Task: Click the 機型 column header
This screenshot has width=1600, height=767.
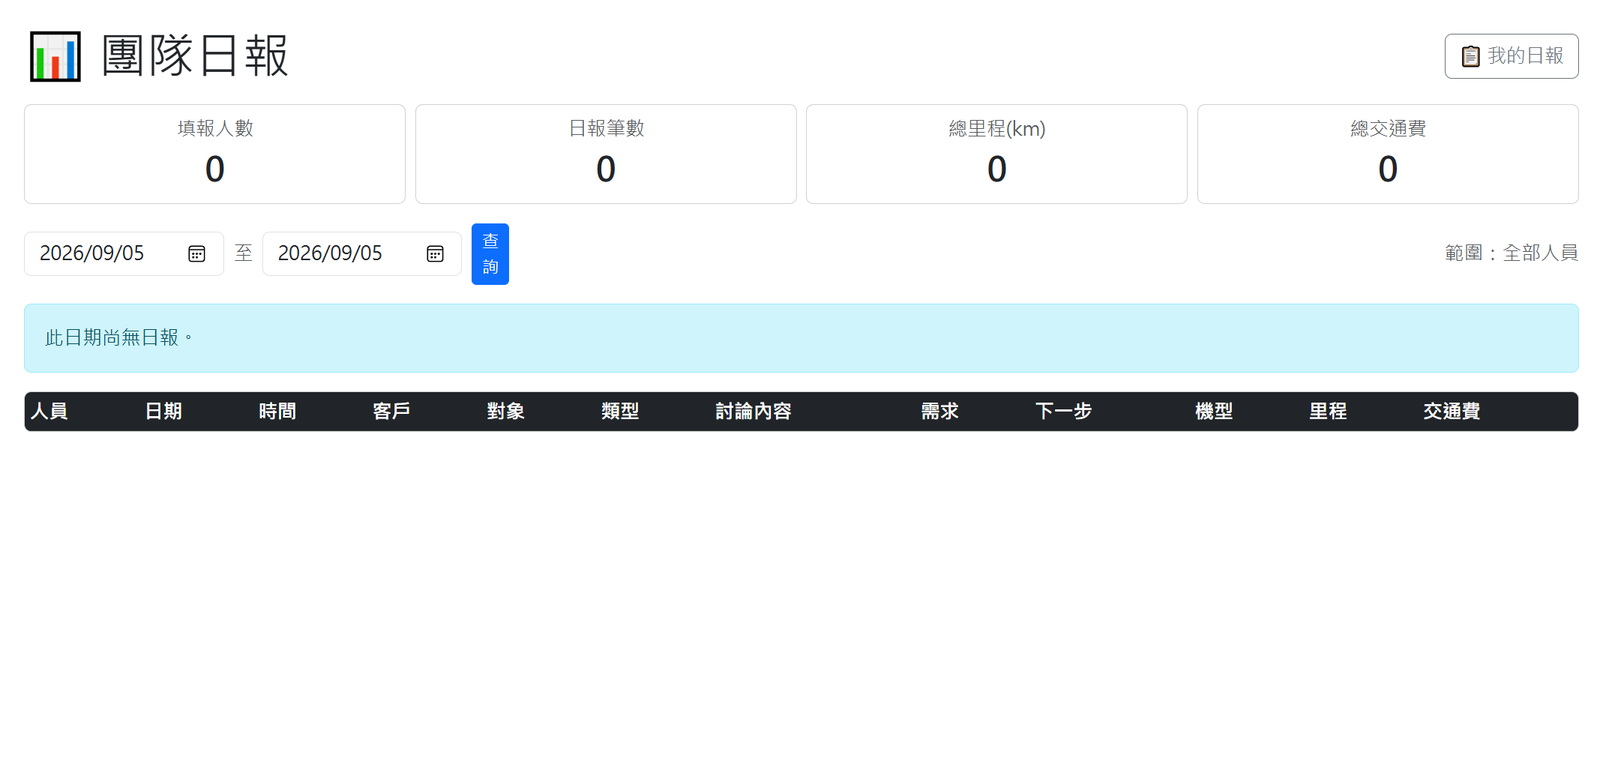Action: [x=1214, y=411]
